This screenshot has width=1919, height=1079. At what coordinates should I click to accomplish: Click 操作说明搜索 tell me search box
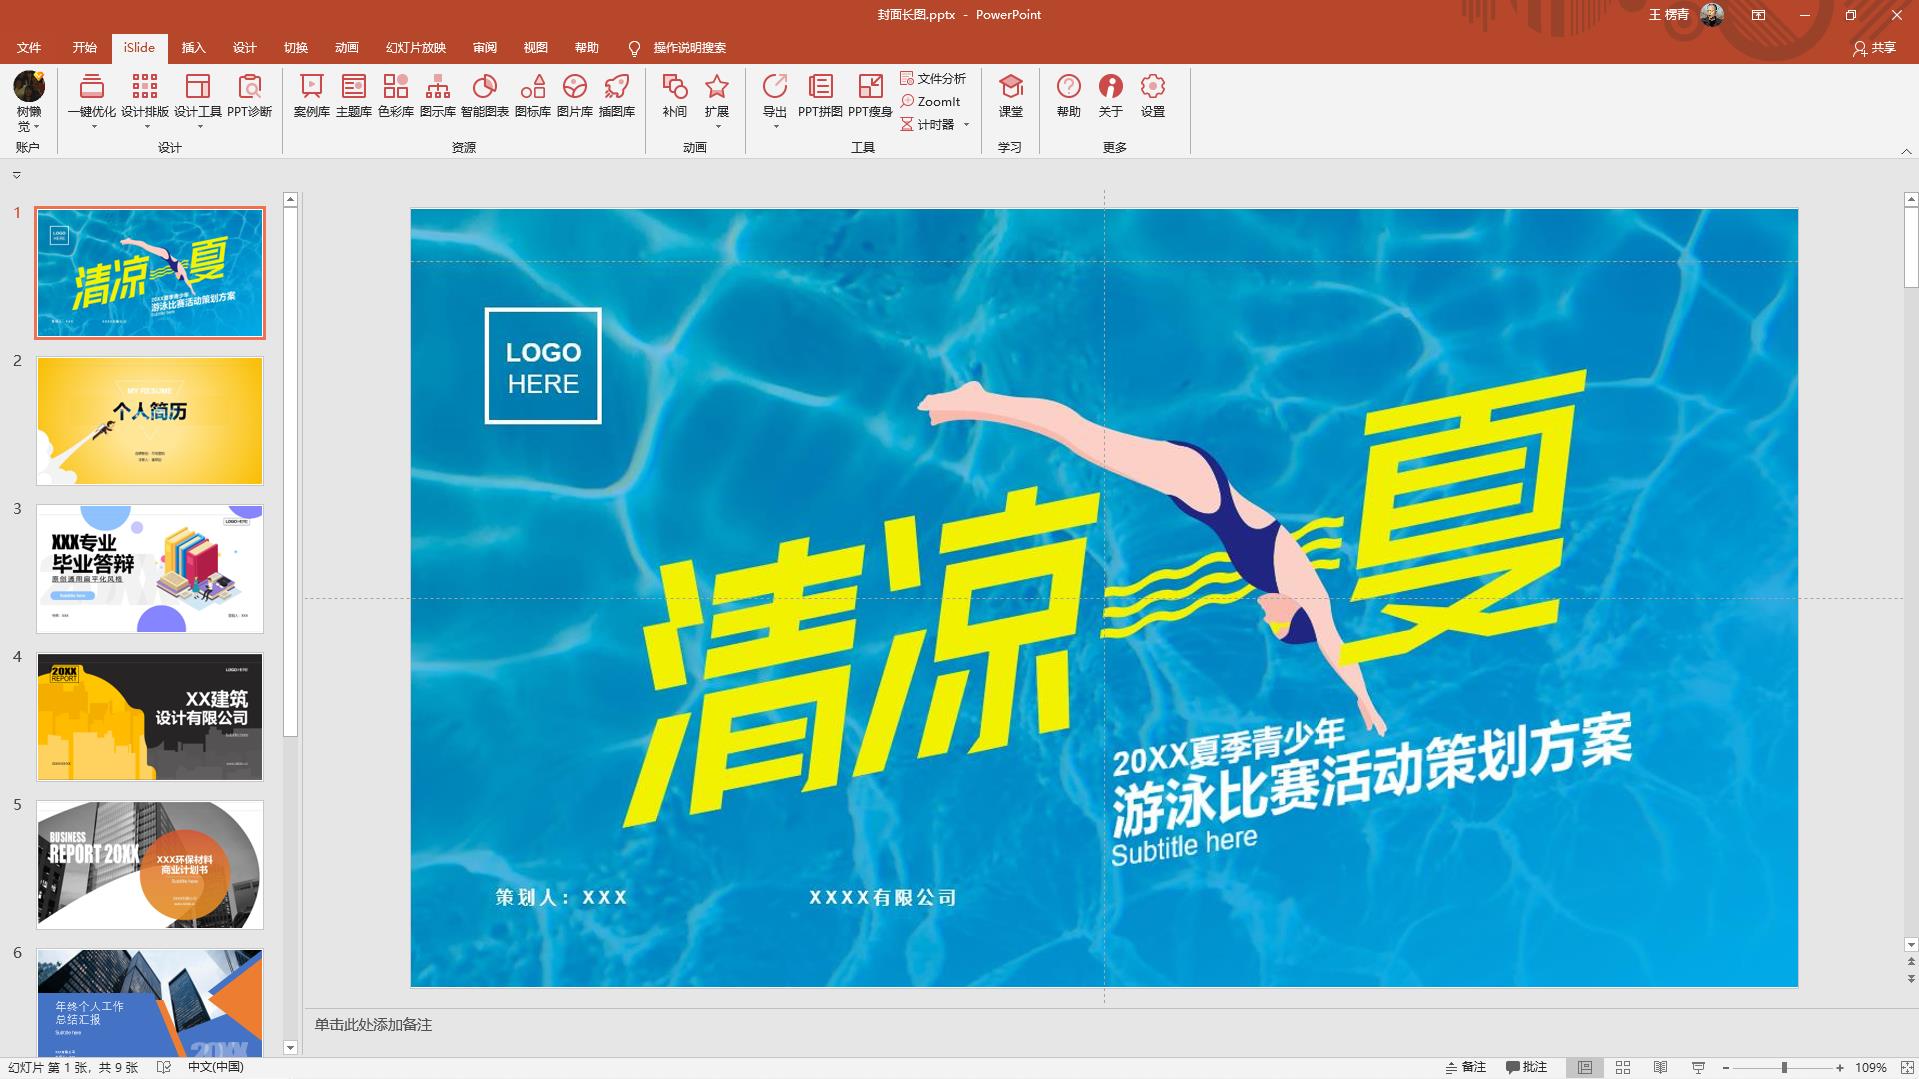coord(689,48)
